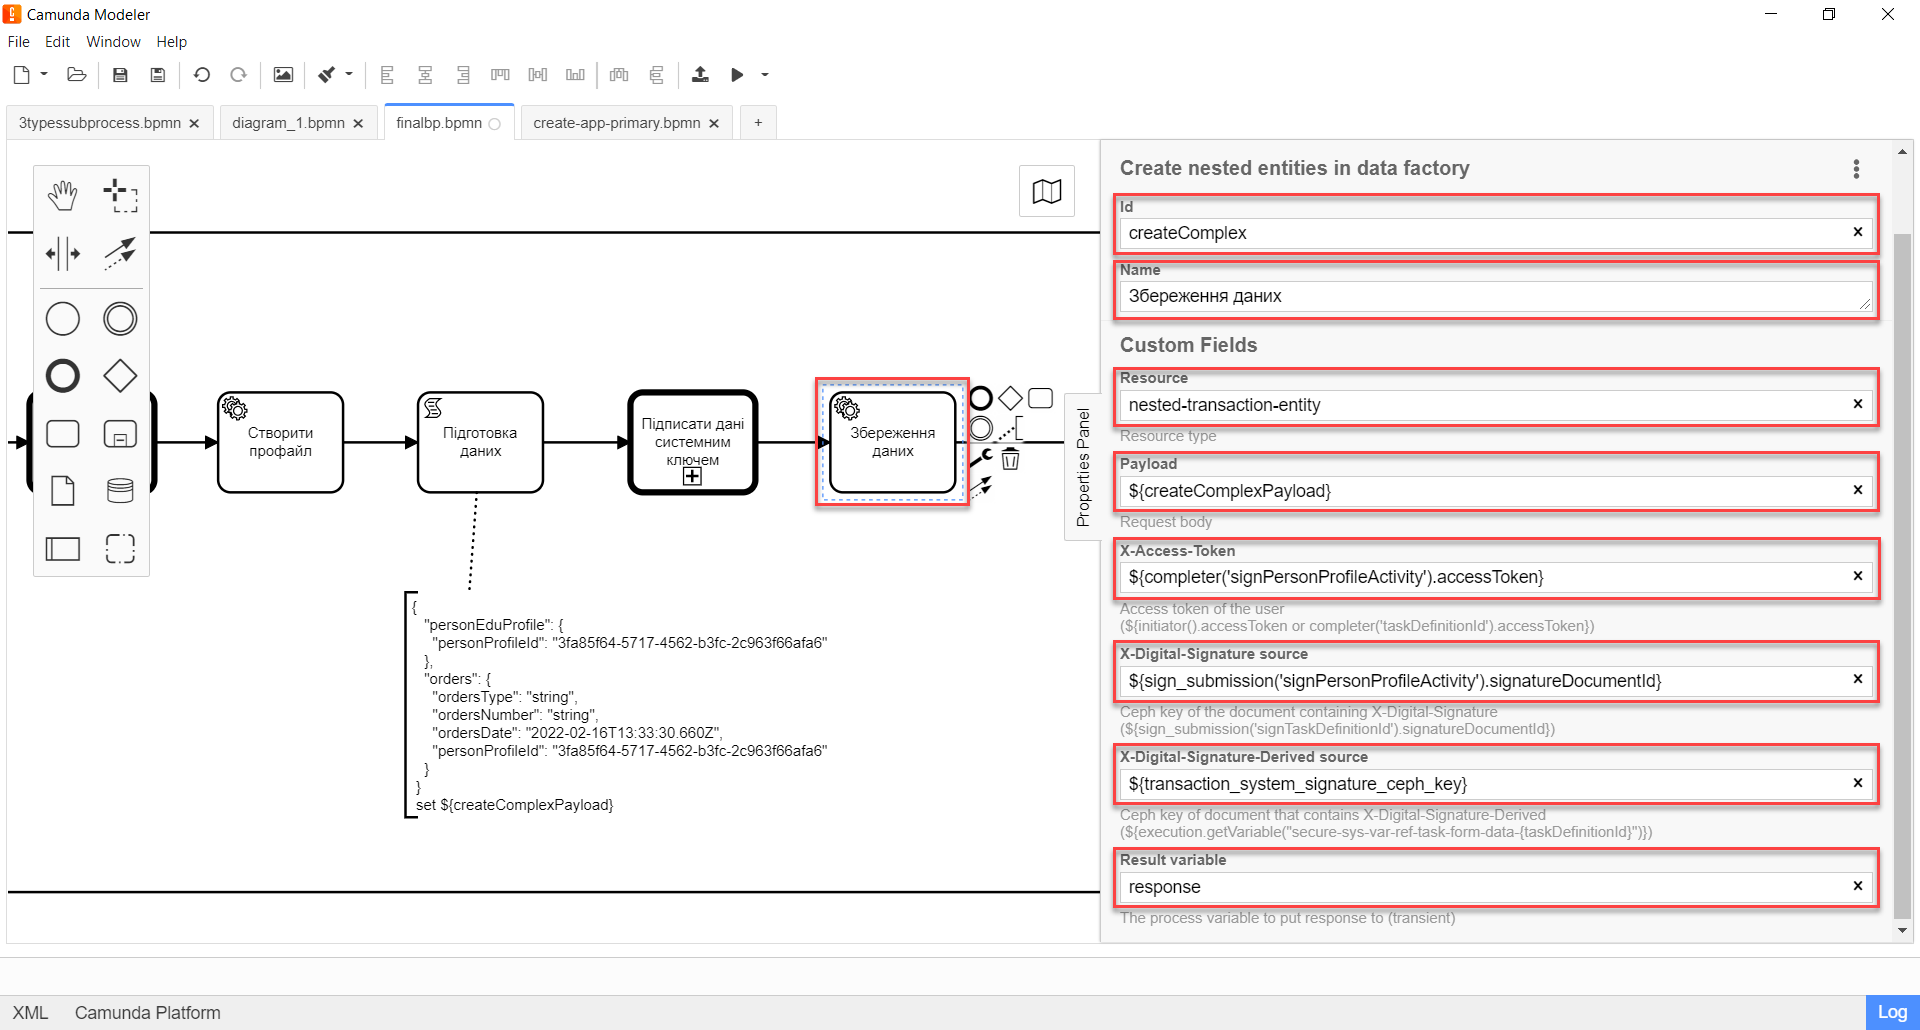
Task: Open start instance dropdown arrow
Action: click(765, 75)
